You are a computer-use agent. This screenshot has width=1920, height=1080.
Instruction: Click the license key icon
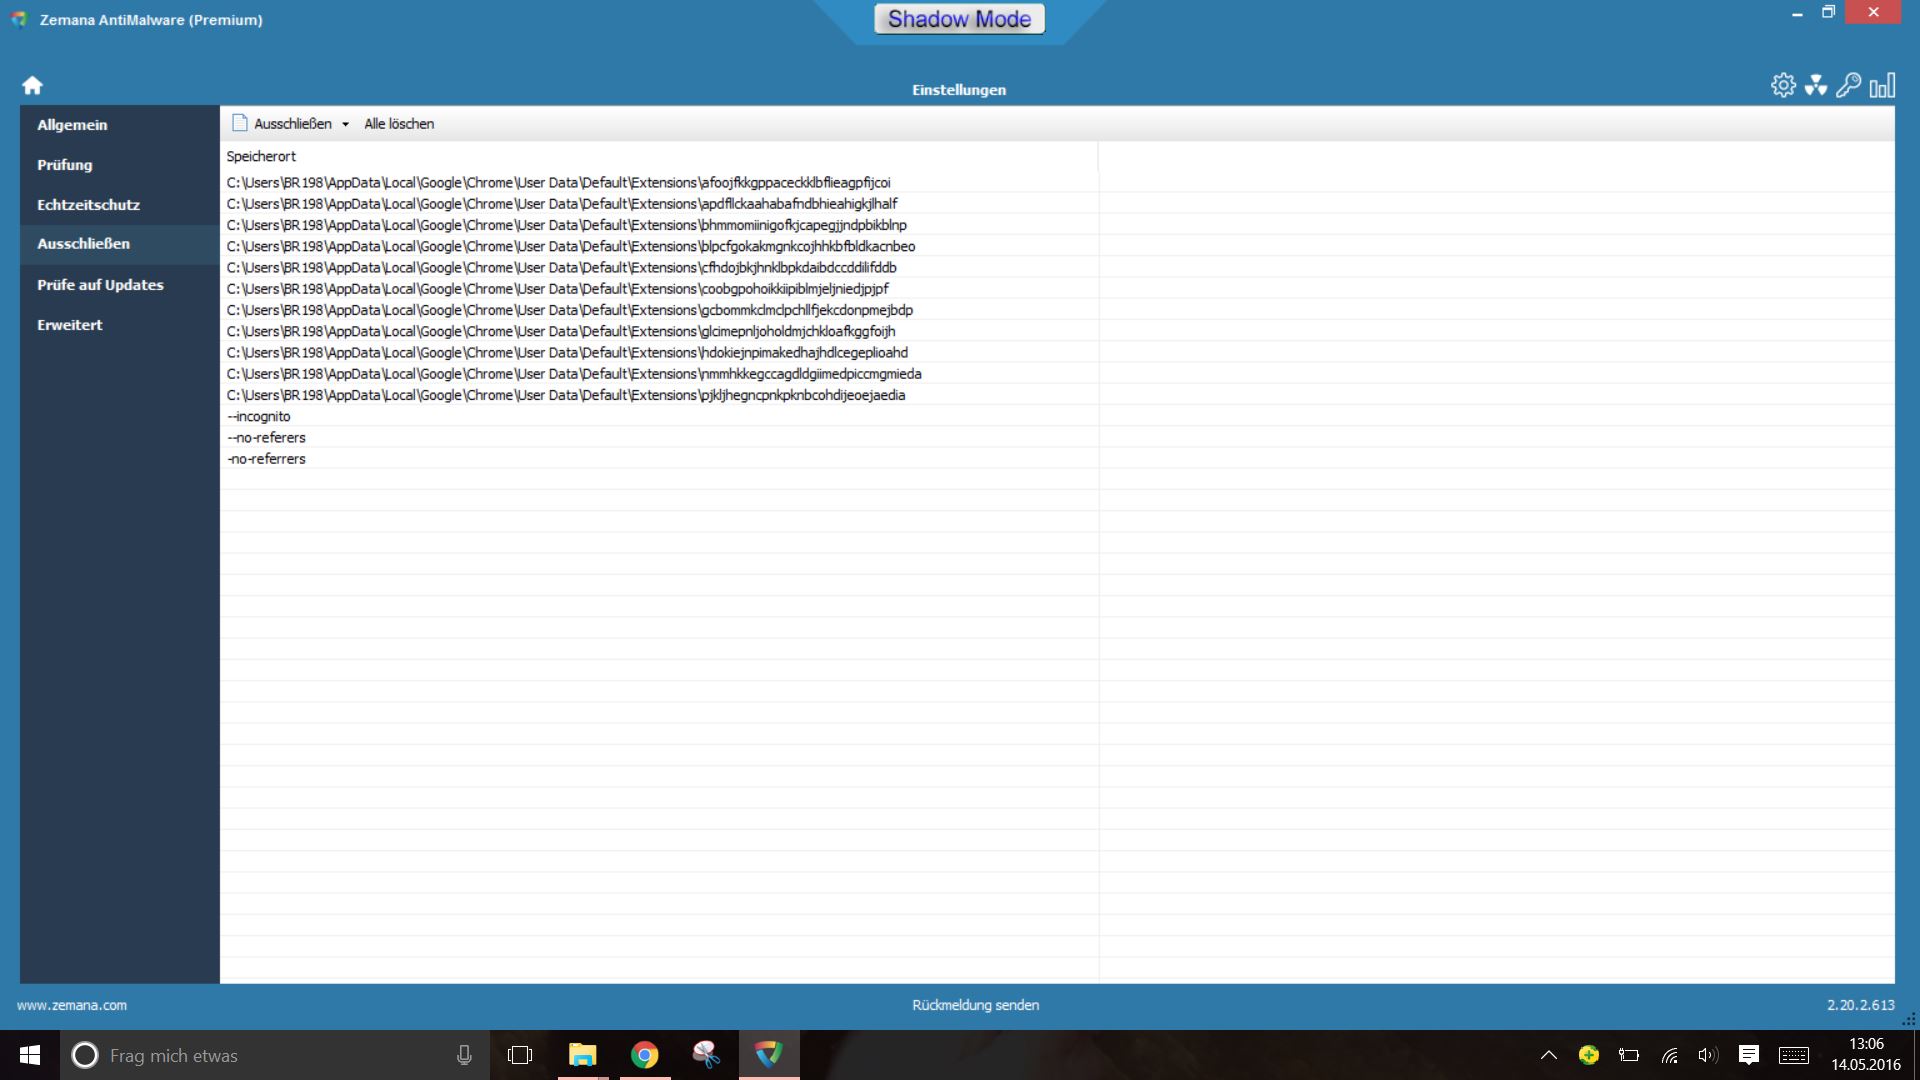1848,85
